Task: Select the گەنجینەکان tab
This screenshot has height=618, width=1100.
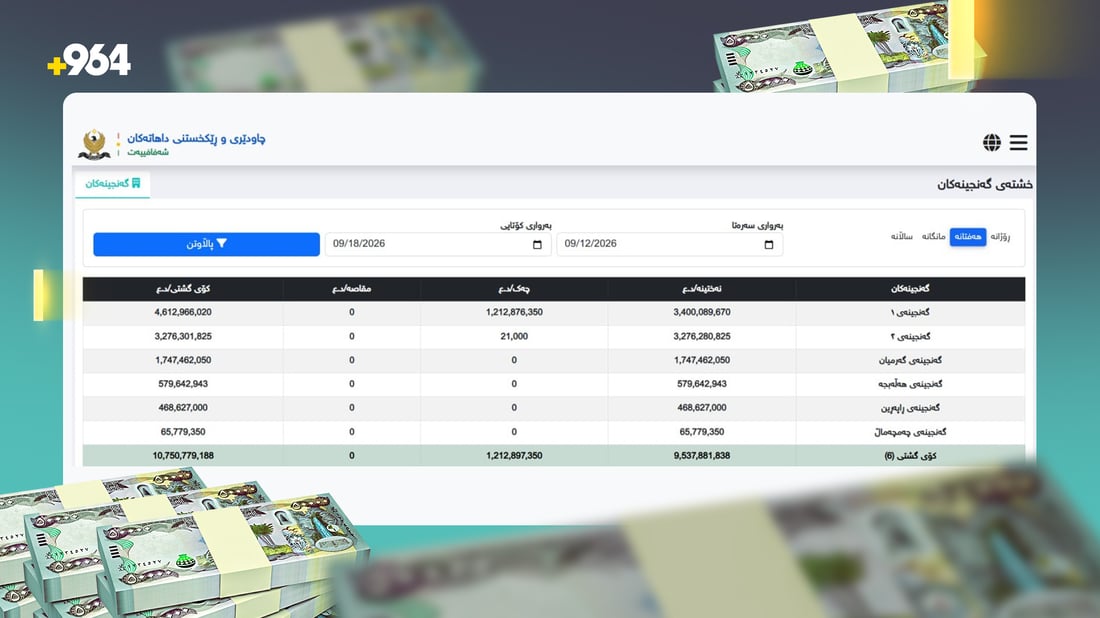Action: coord(113,184)
